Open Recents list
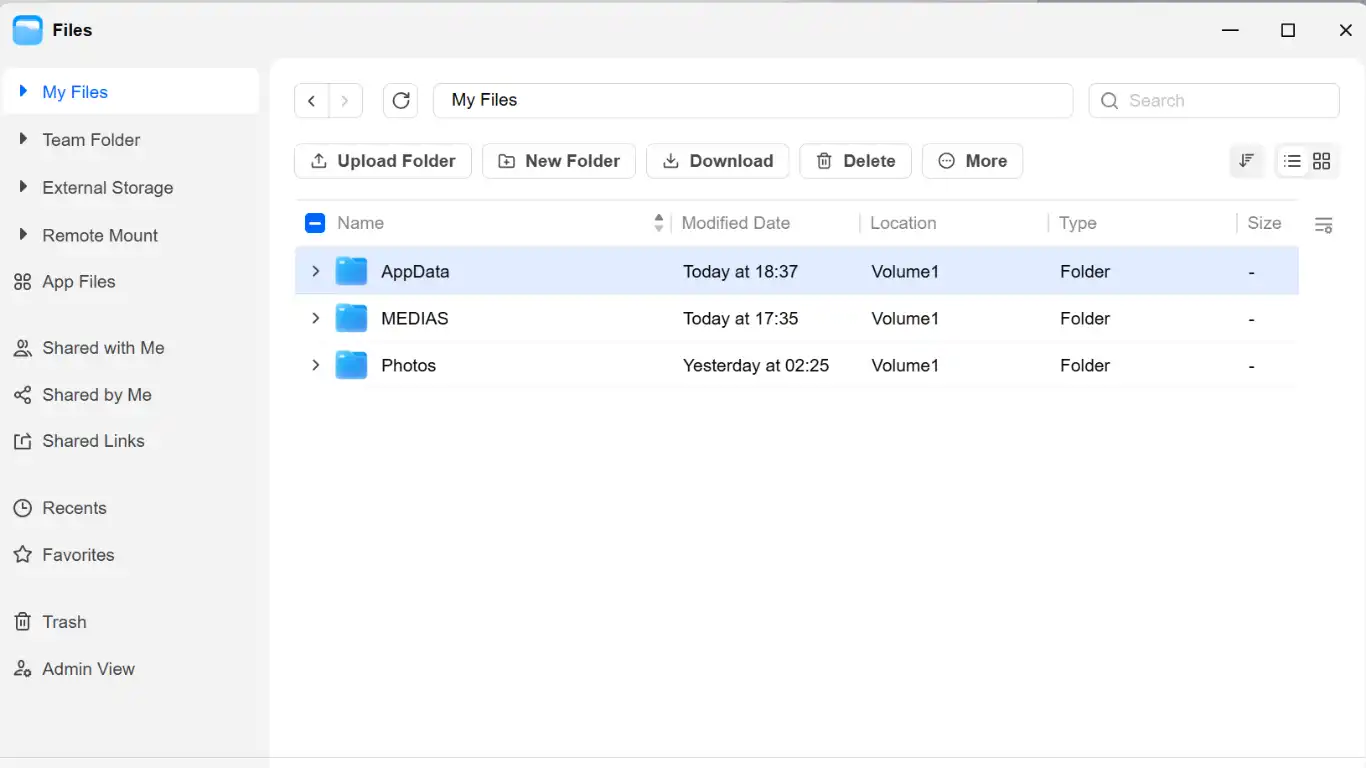This screenshot has width=1366, height=768. click(60, 508)
